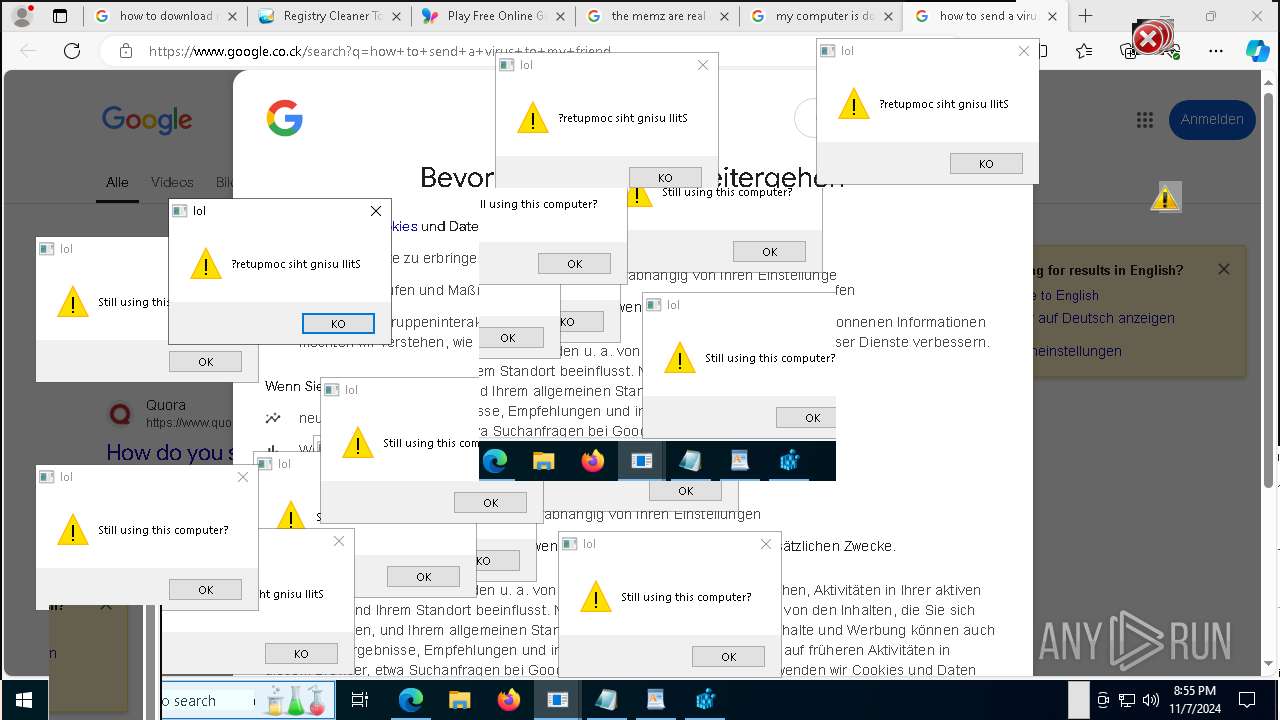Open the Favorites star icon
Screen dimensions: 1280x720
coord(1084,51)
